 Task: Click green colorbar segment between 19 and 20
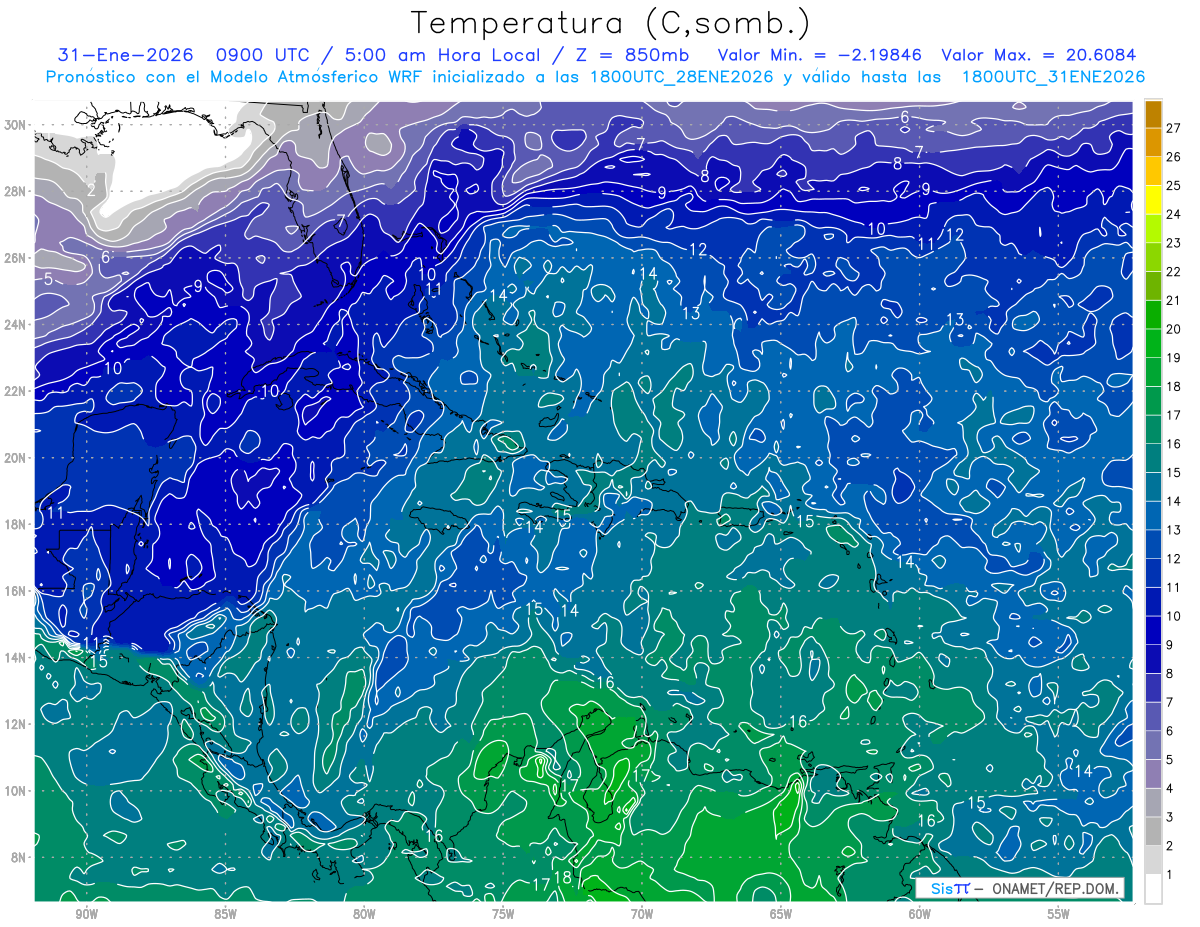[1153, 343]
